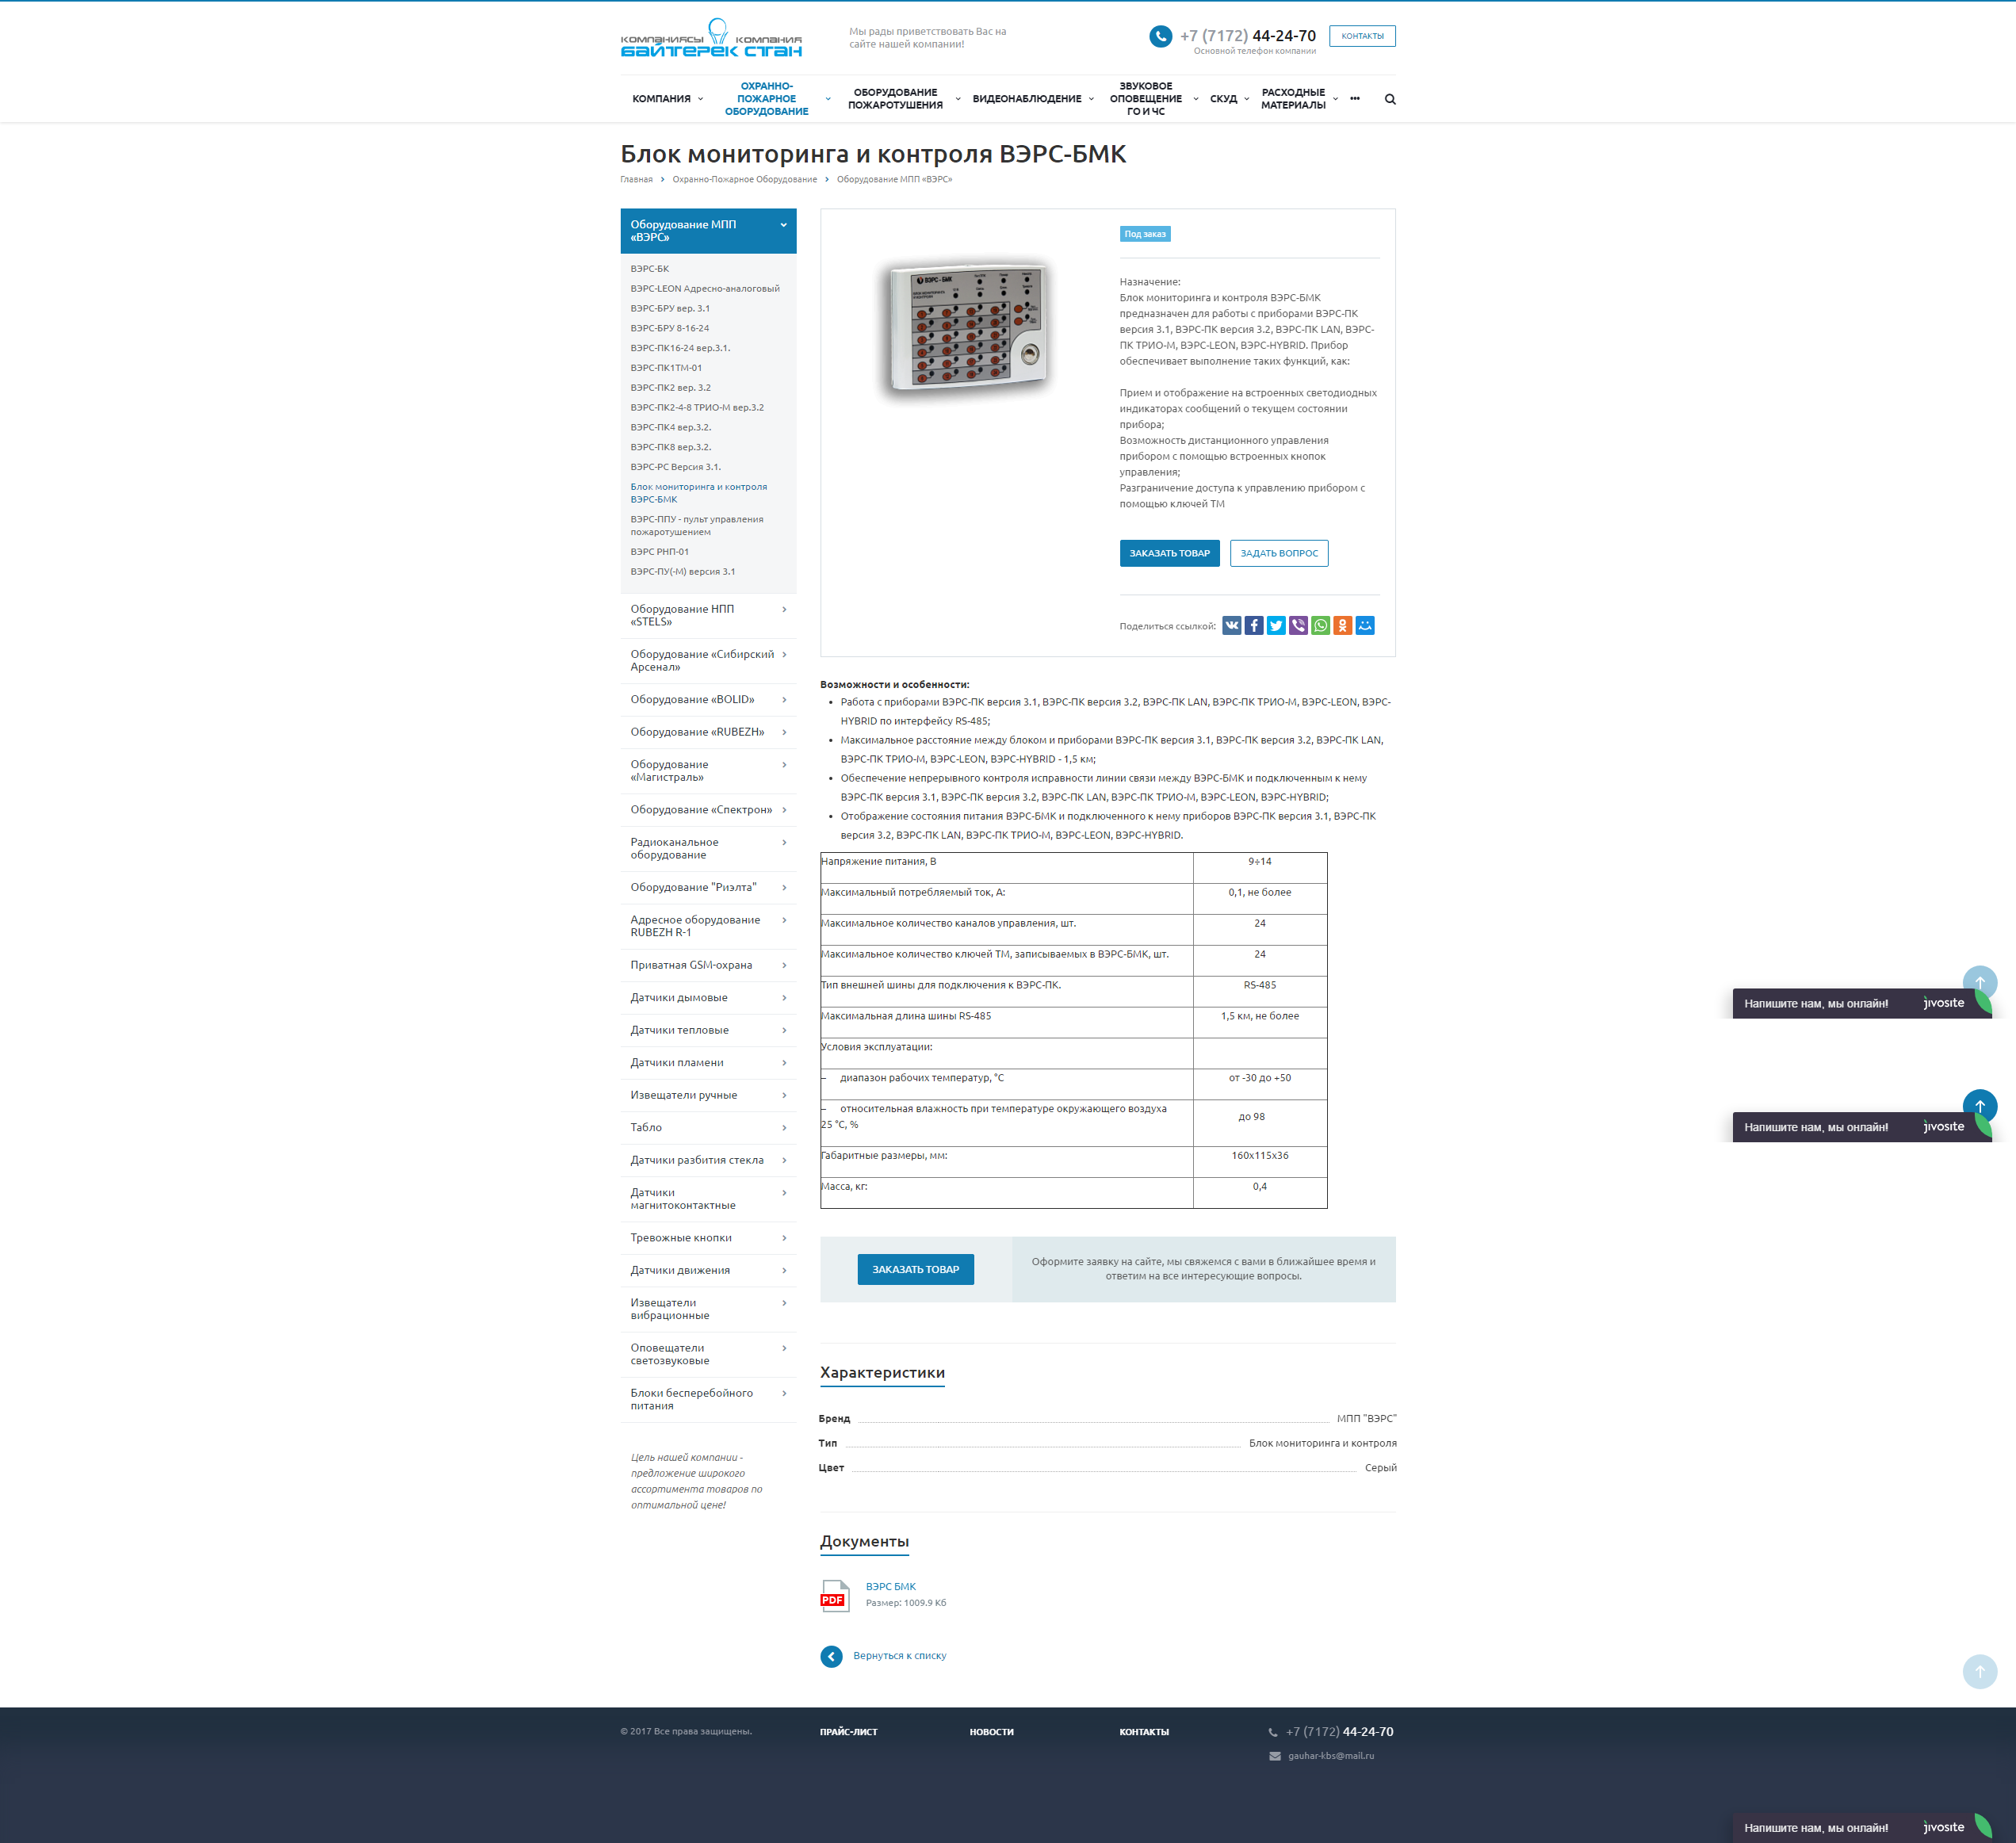Click Заказать товар button beside Задать вопрос
The image size is (2016, 1843).
[x=1169, y=554]
